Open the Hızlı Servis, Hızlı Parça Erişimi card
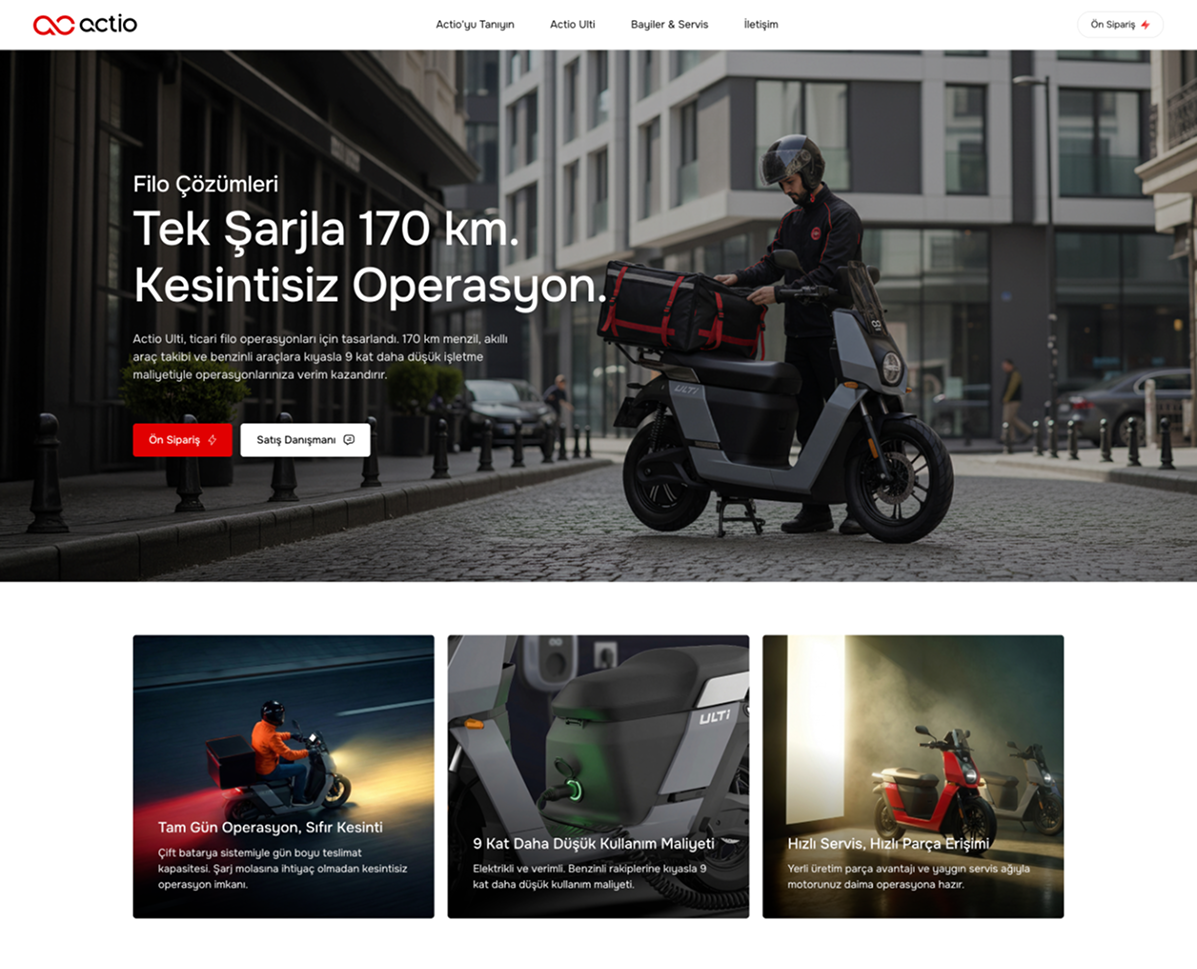The height and width of the screenshot is (969, 1197). [913, 777]
